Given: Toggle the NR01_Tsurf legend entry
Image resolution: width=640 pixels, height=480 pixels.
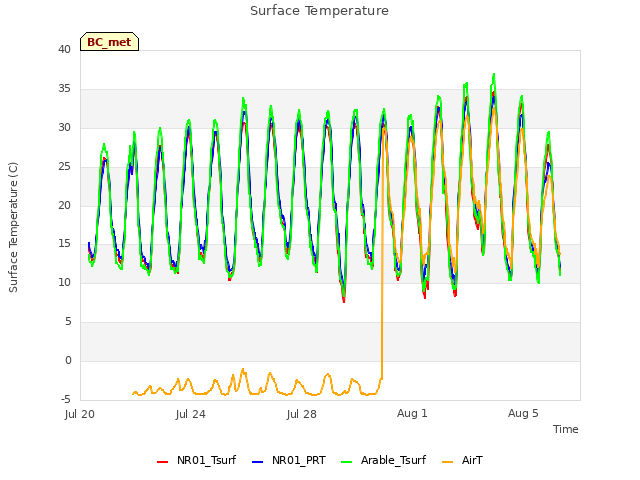Looking at the screenshot, I should click(196, 460).
